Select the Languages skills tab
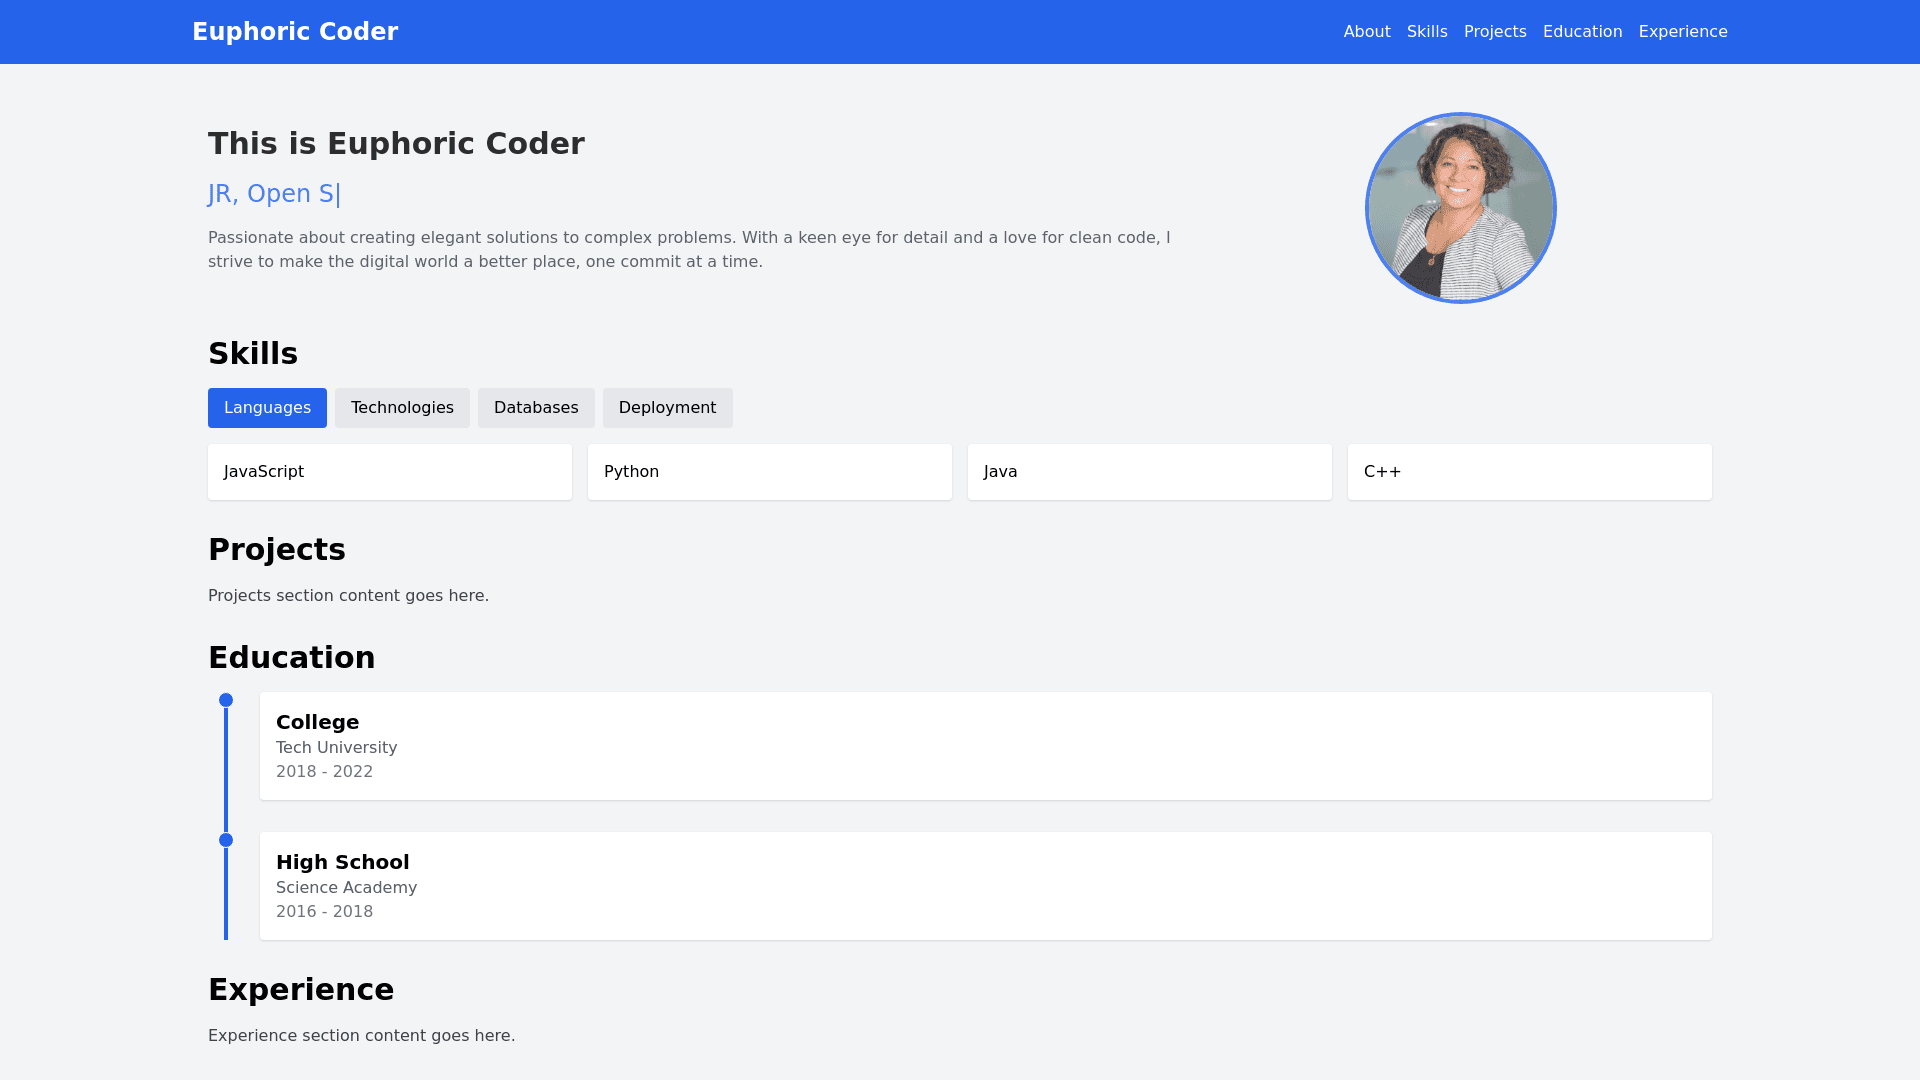 267,408
